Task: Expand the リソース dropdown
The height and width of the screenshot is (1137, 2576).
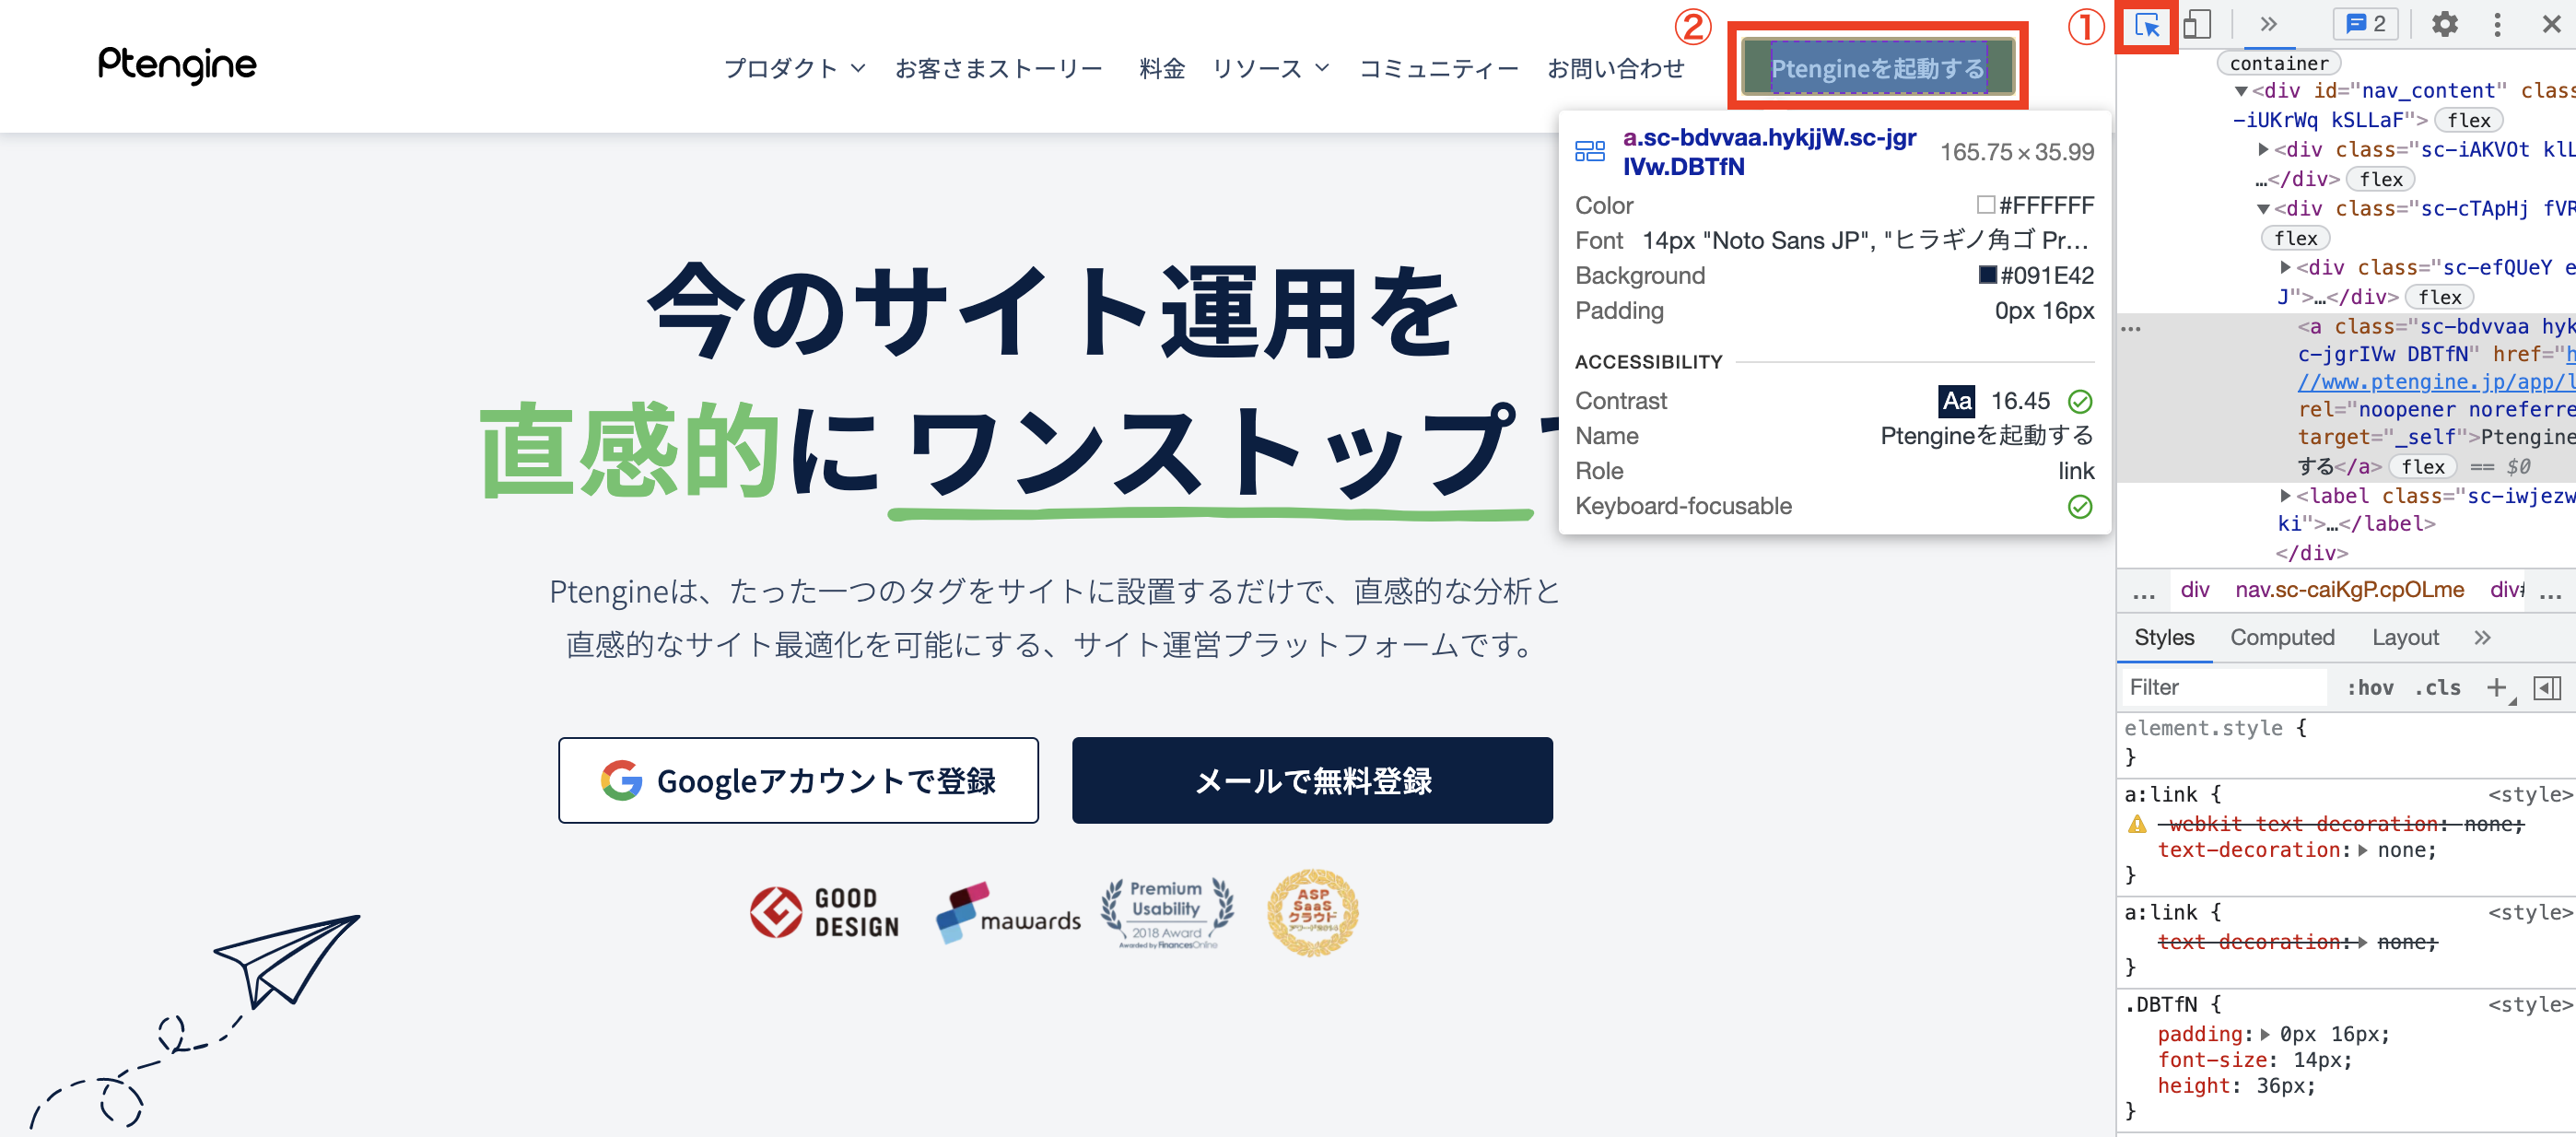Action: [1270, 68]
